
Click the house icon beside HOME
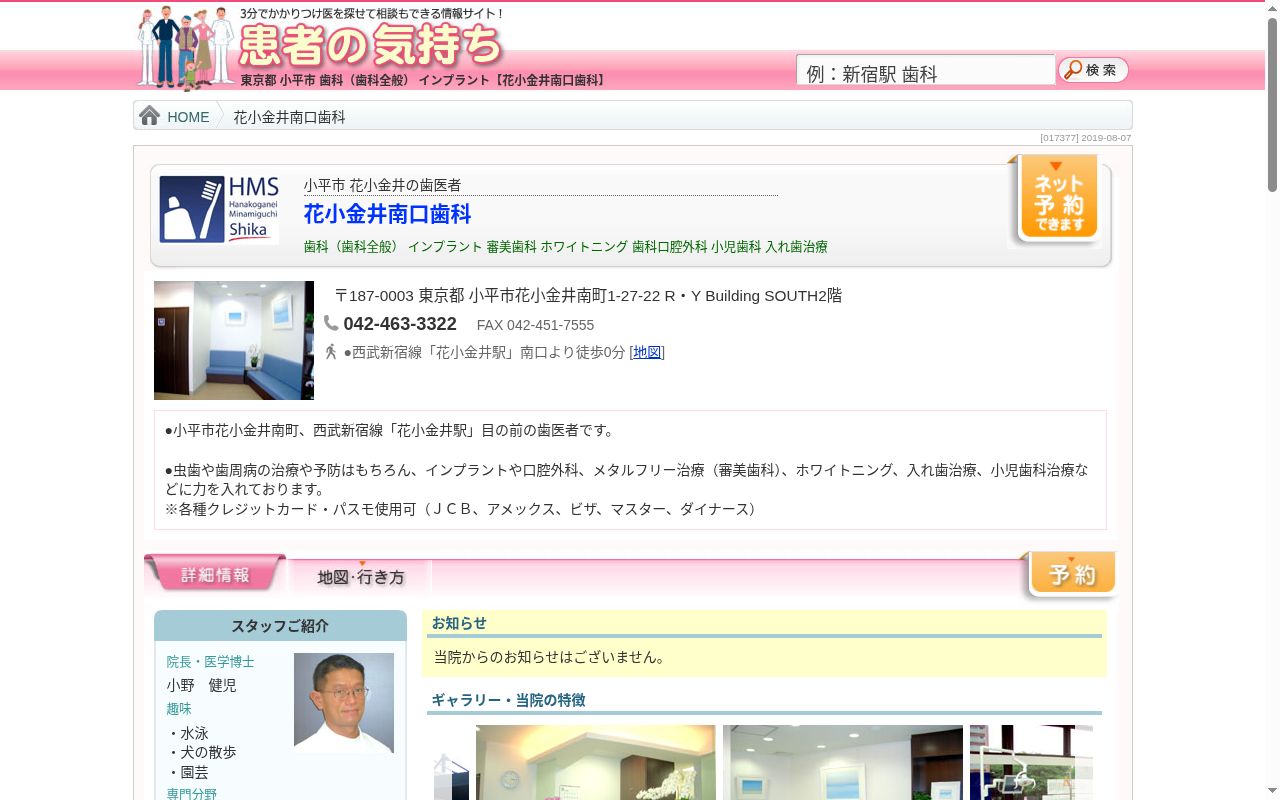pos(150,116)
